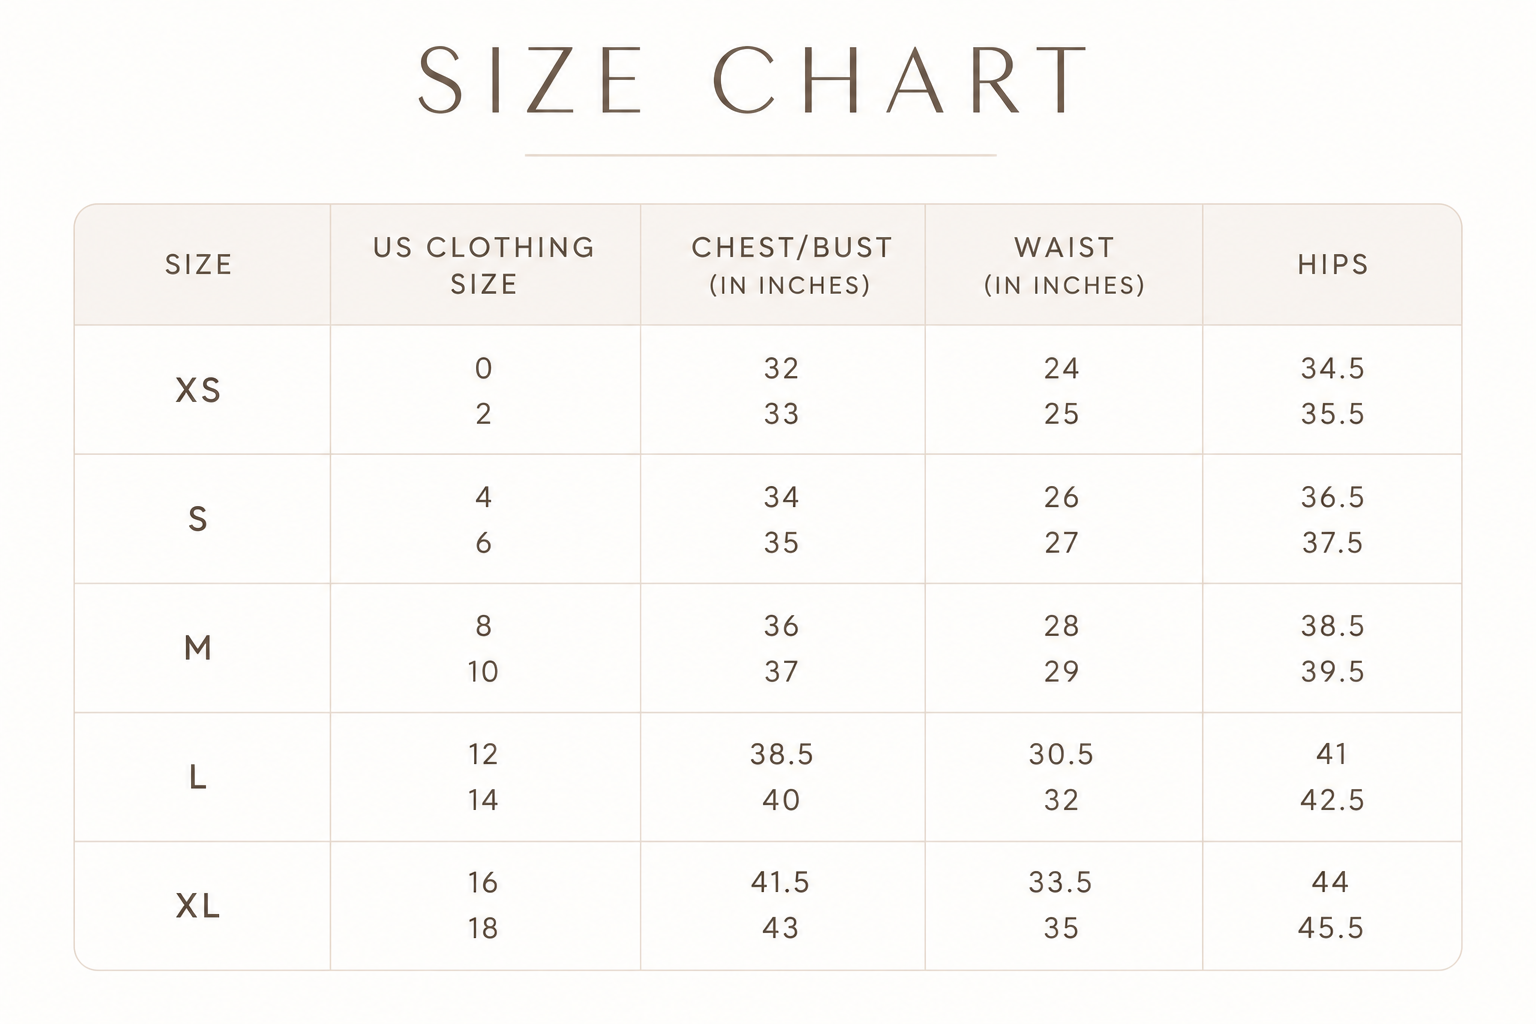Image resolution: width=1536 pixels, height=1024 pixels.
Task: Click the S size row label
Action: (x=198, y=519)
